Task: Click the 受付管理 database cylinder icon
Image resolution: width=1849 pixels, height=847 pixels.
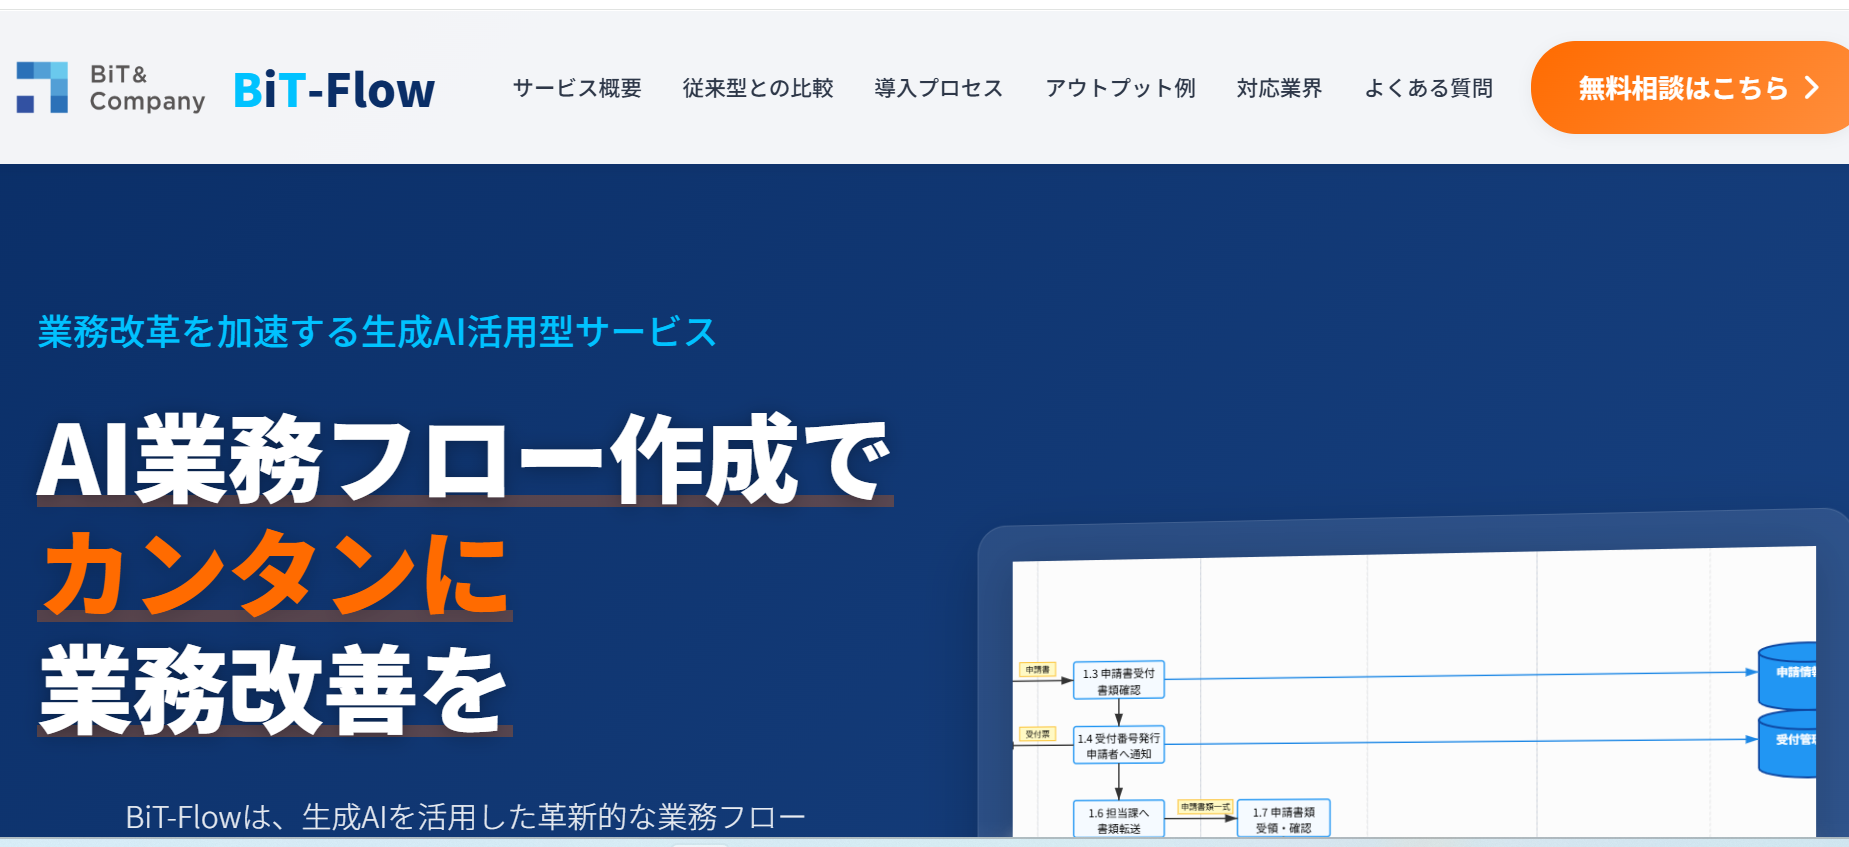Action: (1787, 741)
